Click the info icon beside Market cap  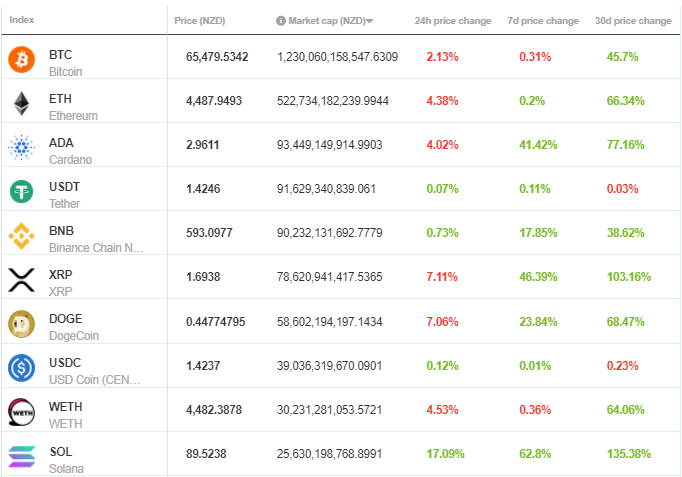click(281, 20)
